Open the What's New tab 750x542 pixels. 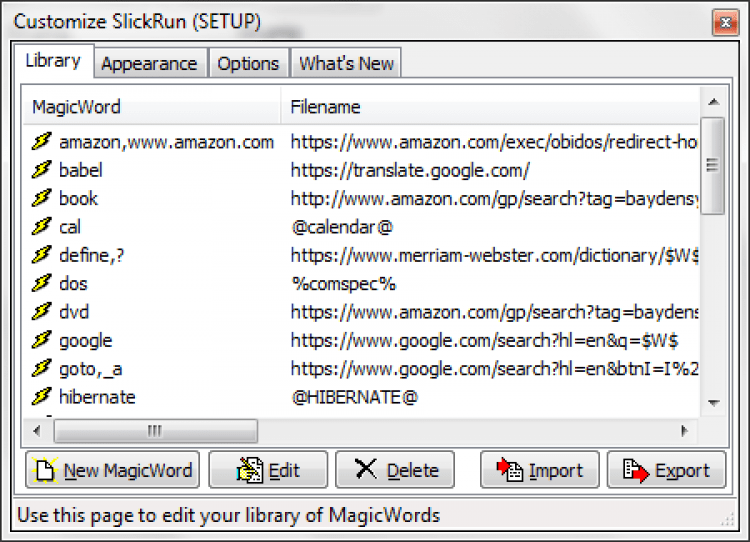click(x=346, y=63)
